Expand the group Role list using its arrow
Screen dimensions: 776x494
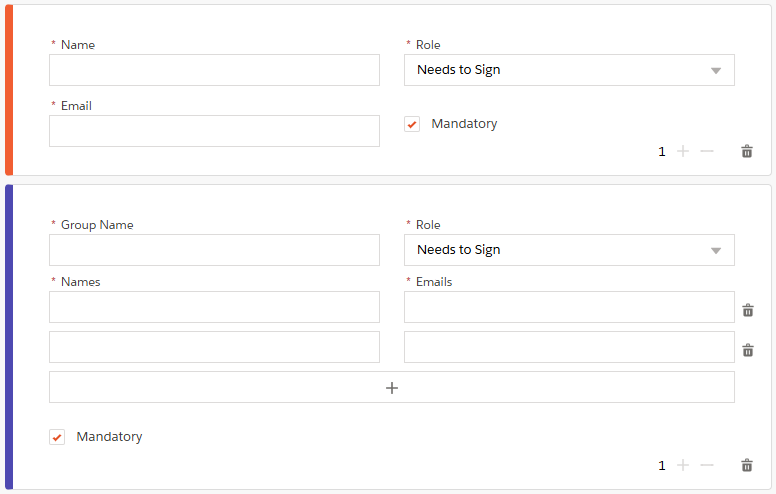pyautogui.click(x=716, y=251)
